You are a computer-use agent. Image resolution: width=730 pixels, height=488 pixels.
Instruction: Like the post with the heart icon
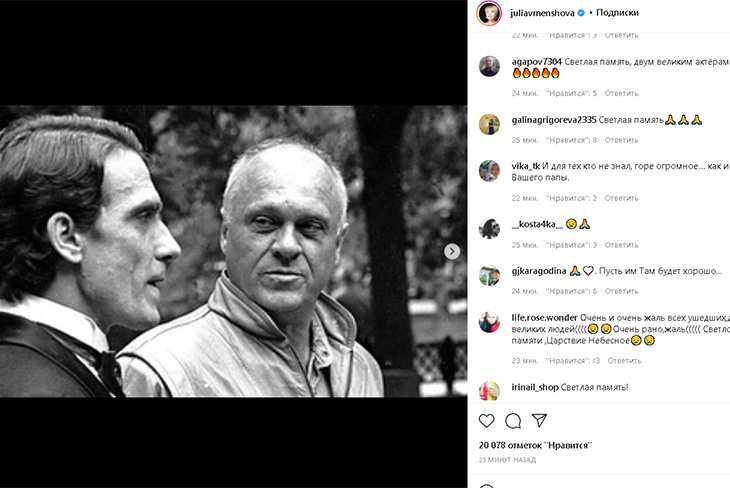pyautogui.click(x=487, y=421)
